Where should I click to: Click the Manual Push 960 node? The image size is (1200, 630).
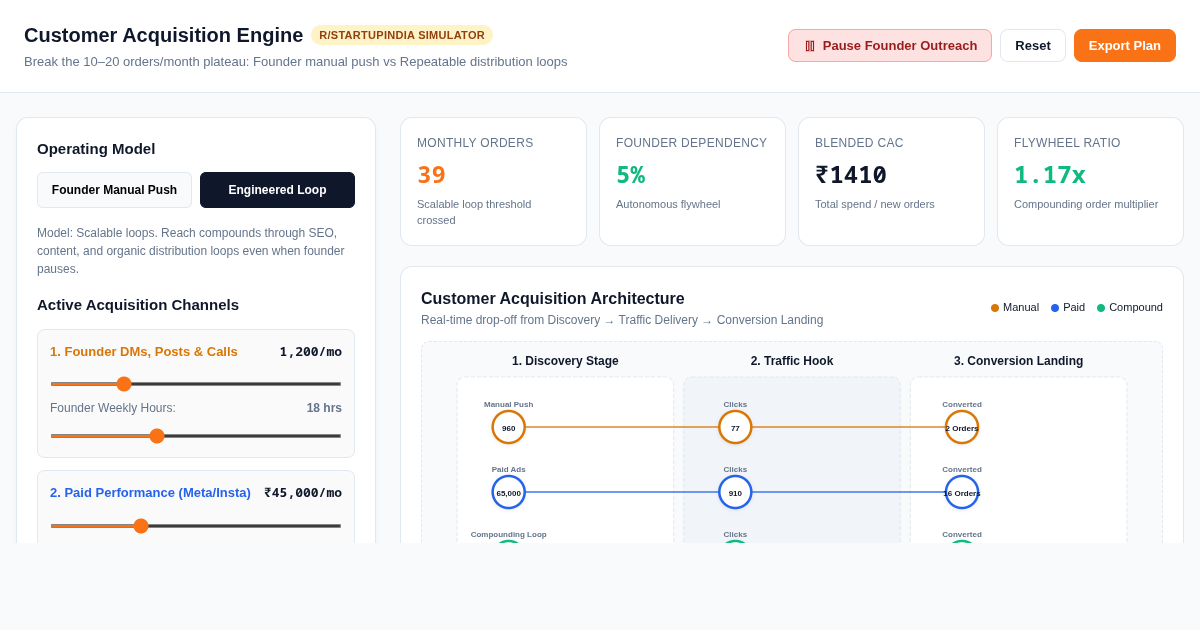click(509, 427)
